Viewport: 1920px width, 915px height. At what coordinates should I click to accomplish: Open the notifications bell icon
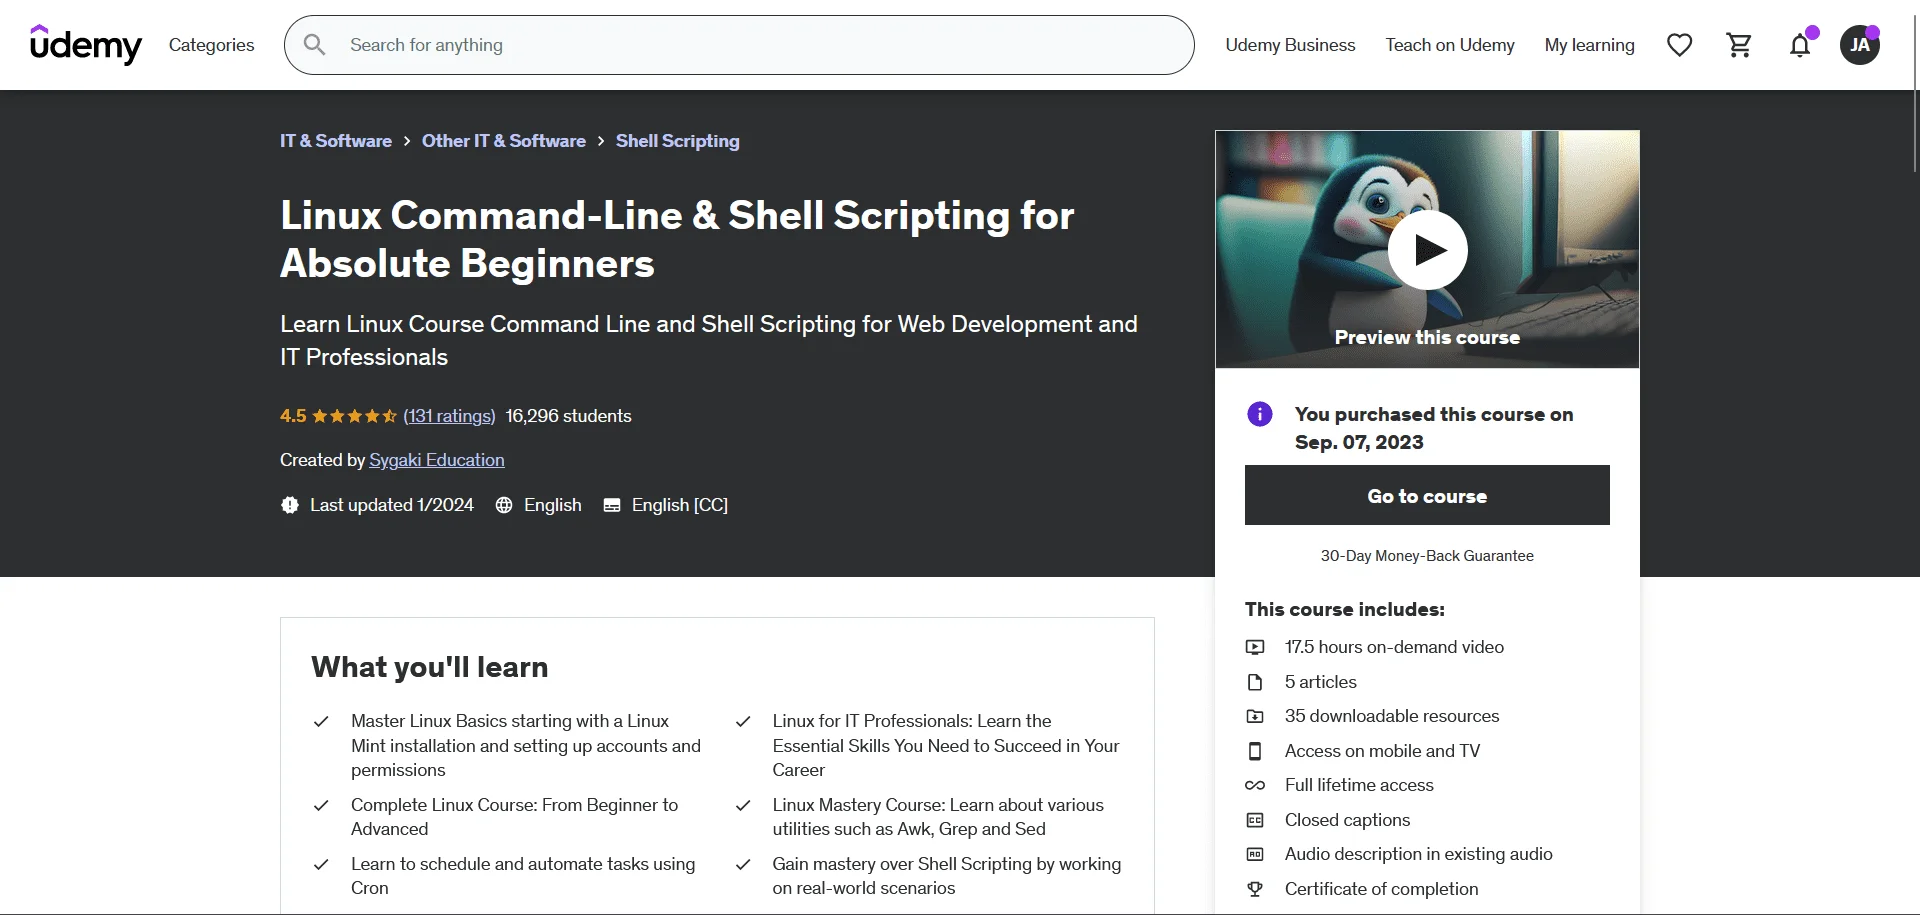click(x=1800, y=45)
